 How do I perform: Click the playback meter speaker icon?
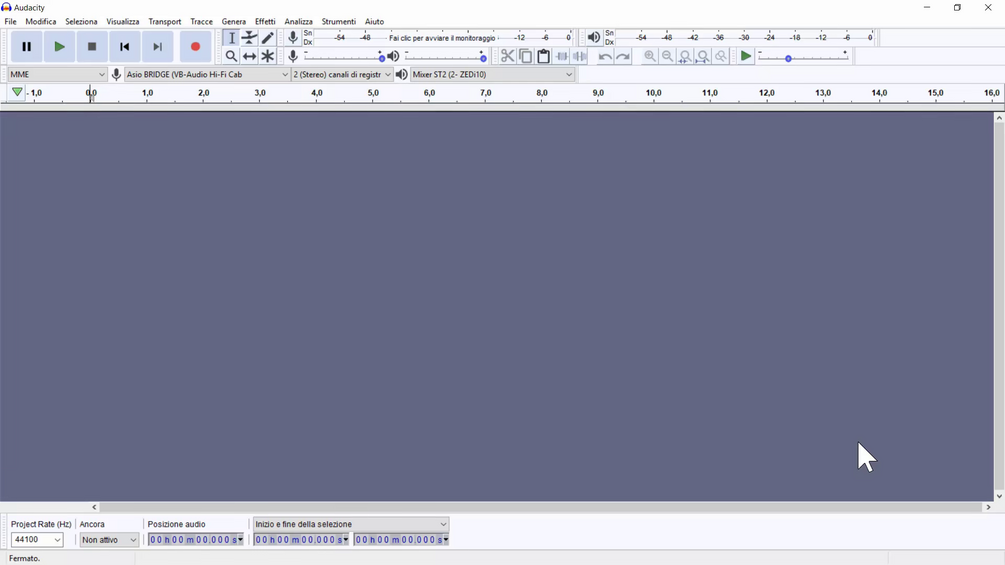pos(594,38)
